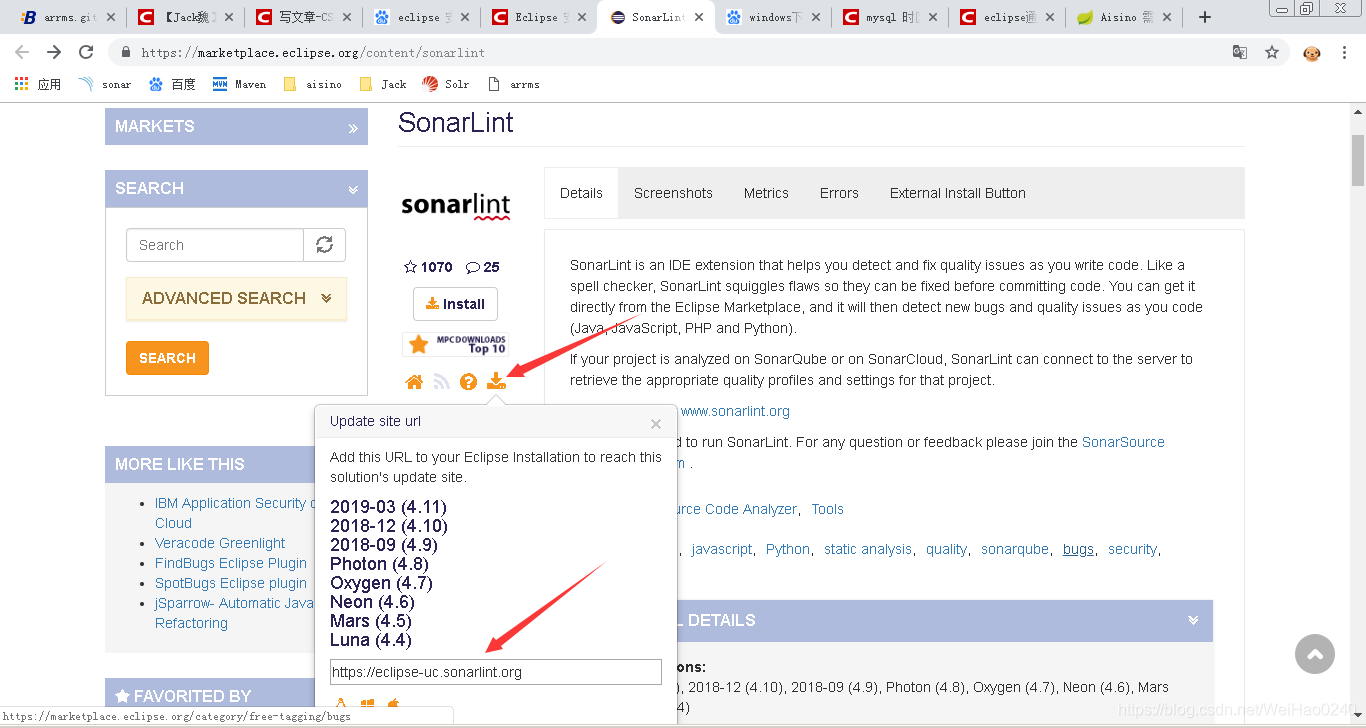Click the '2019-03 (4.11)' version text
The height and width of the screenshot is (728, 1366).
(388, 507)
